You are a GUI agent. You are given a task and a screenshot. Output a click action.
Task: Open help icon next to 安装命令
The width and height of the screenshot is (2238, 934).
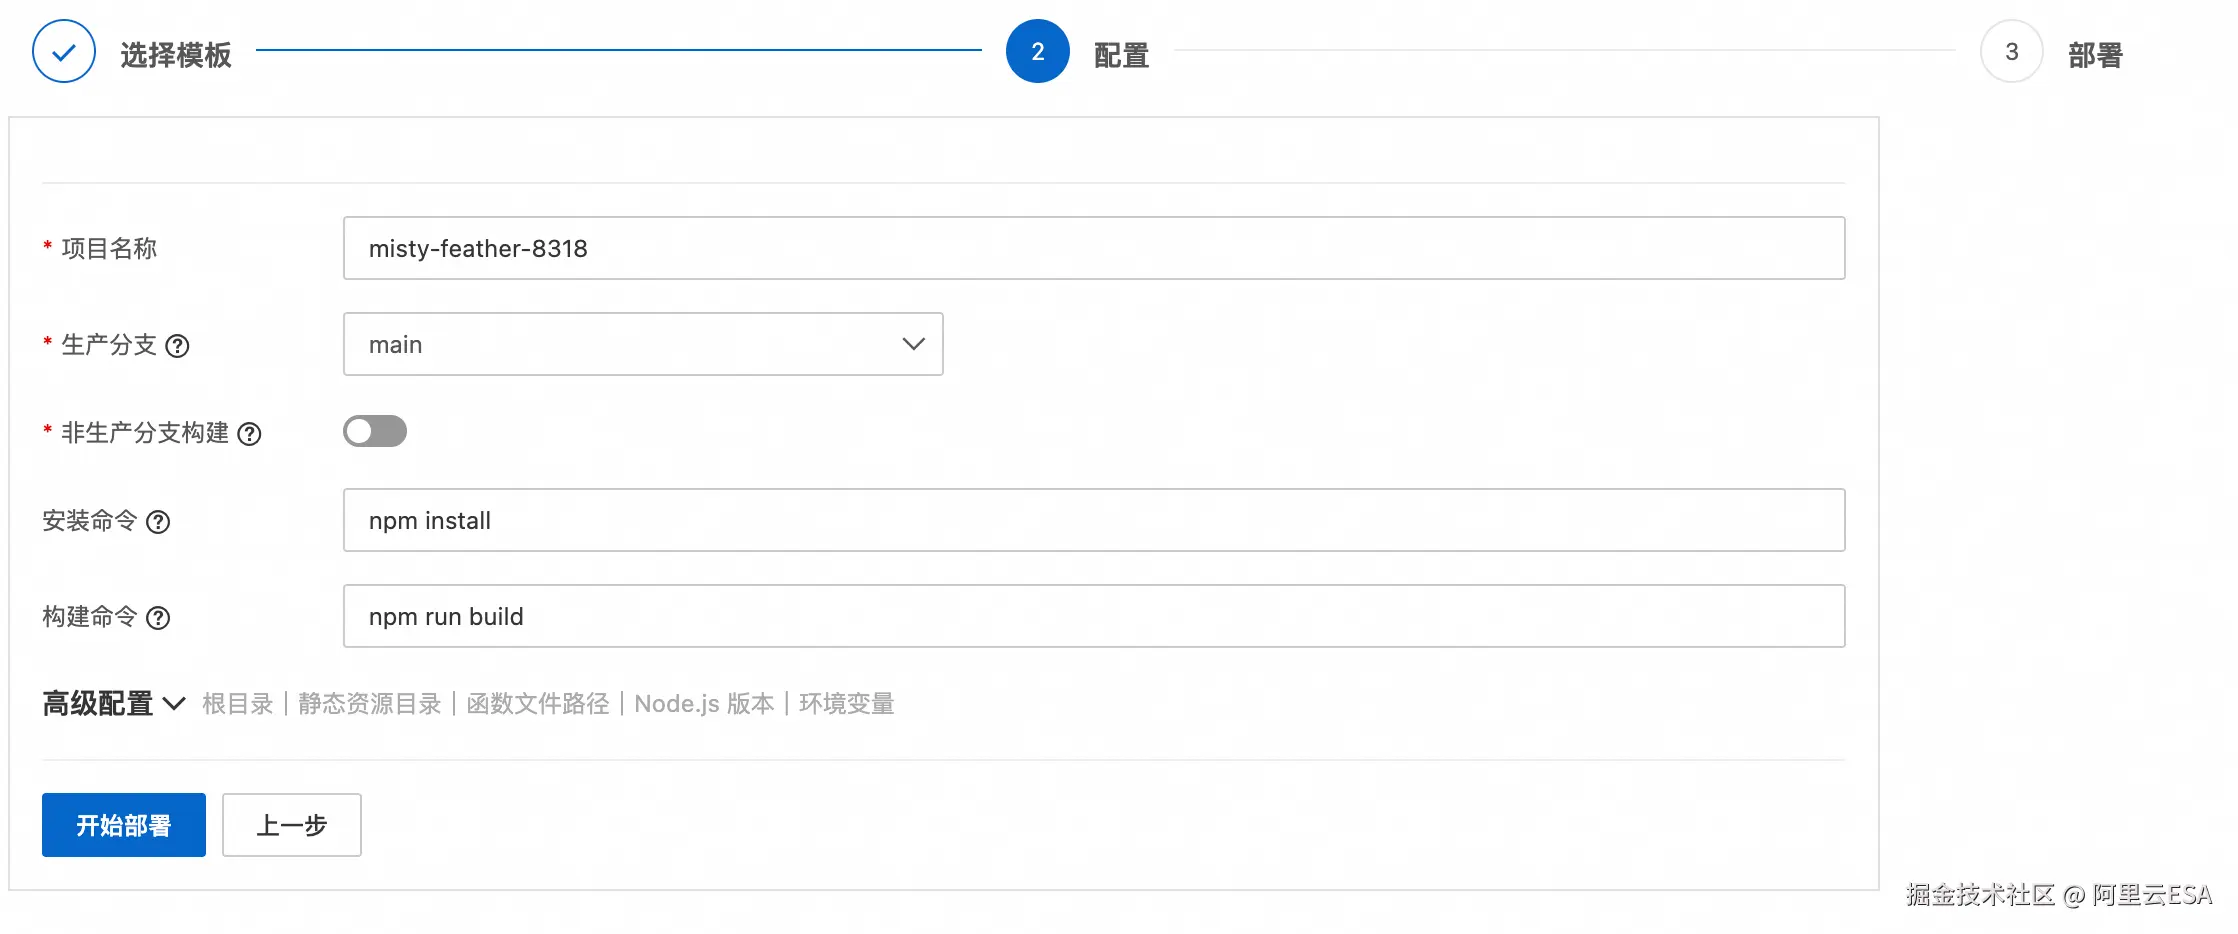click(x=158, y=522)
